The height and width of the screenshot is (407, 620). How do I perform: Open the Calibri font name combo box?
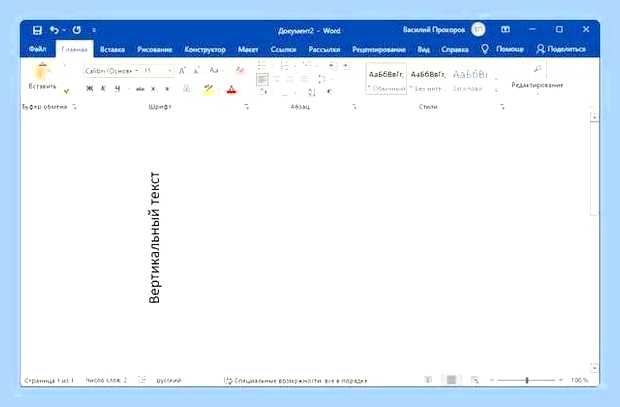pos(112,70)
